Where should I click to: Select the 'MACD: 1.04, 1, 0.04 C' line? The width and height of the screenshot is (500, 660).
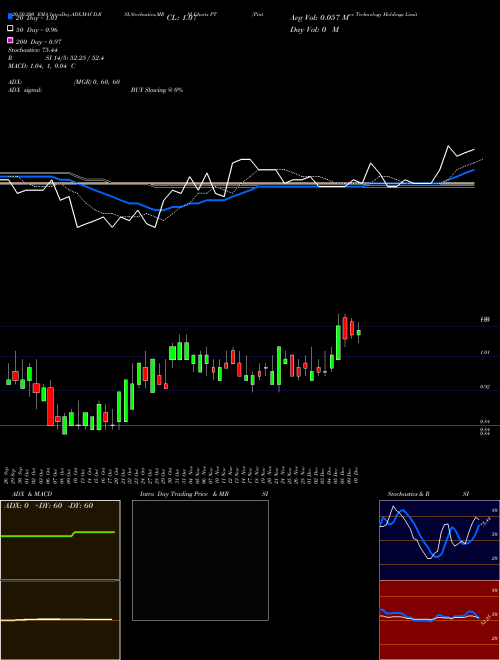(42, 66)
